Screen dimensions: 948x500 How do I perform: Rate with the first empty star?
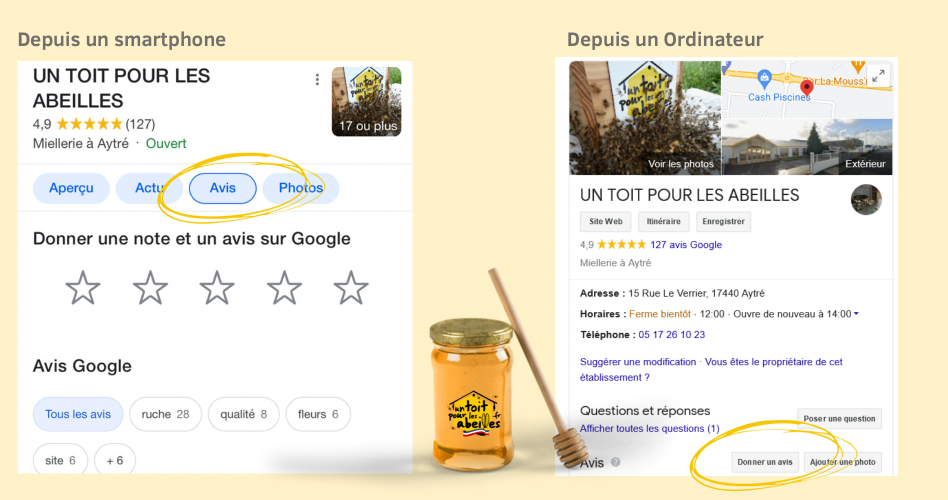click(x=83, y=288)
